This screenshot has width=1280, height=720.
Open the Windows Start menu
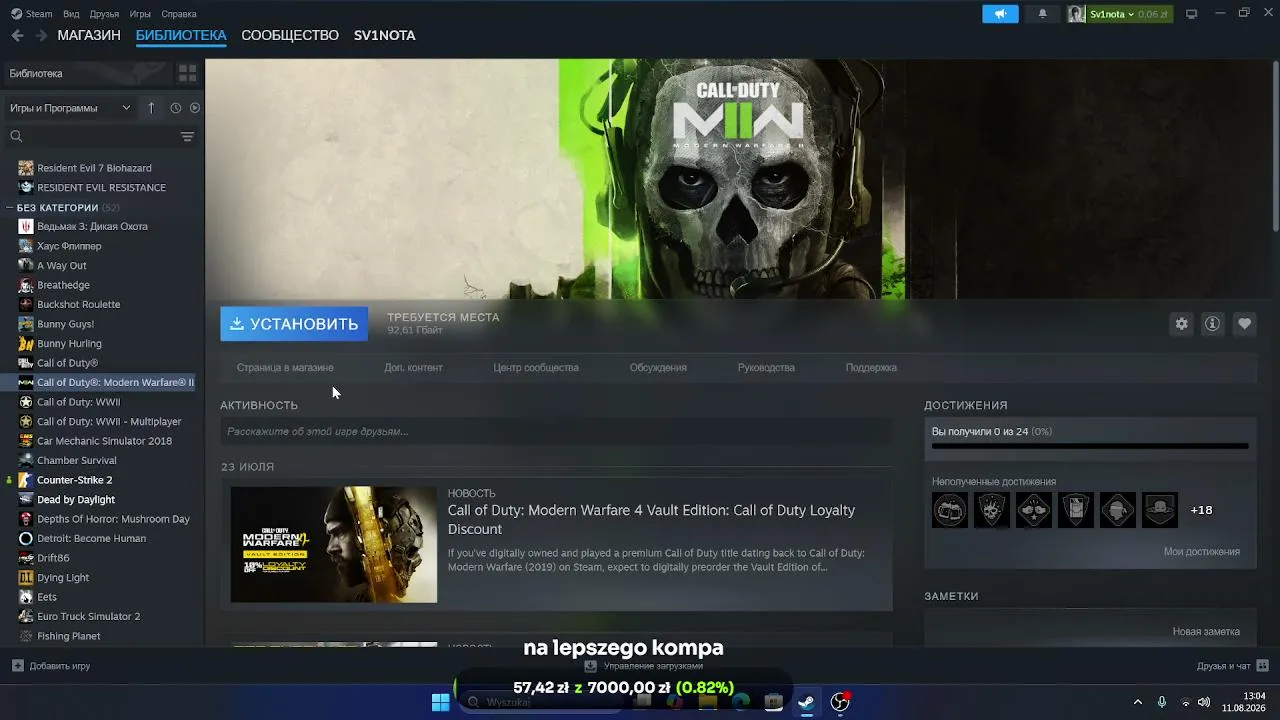(x=440, y=702)
